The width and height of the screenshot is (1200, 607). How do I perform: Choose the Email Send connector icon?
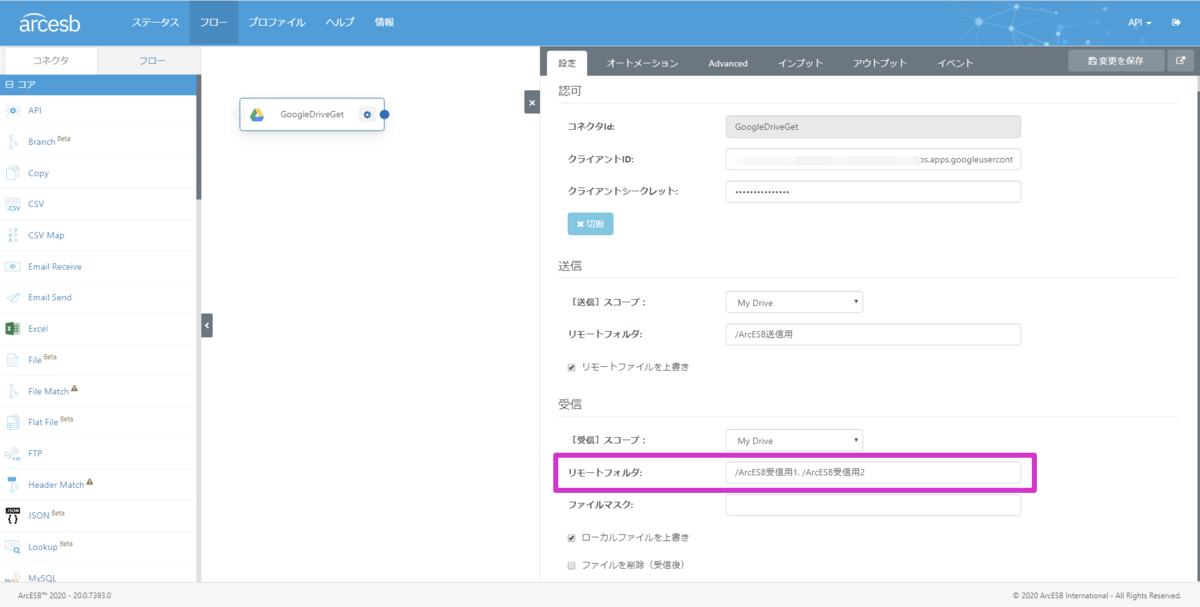[x=13, y=298]
